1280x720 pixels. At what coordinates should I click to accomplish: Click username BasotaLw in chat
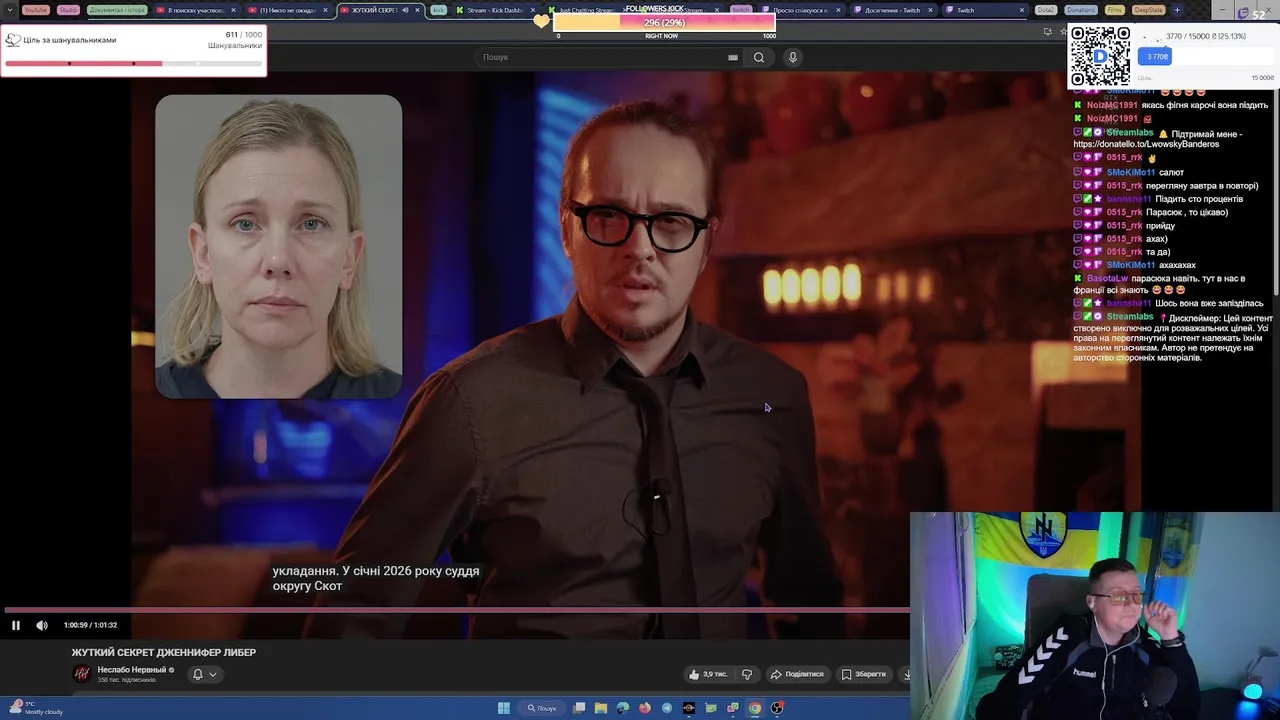[1106, 278]
